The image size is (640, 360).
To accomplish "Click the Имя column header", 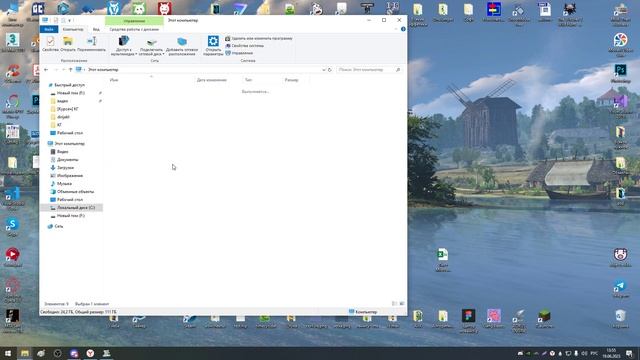I will 151,80.
